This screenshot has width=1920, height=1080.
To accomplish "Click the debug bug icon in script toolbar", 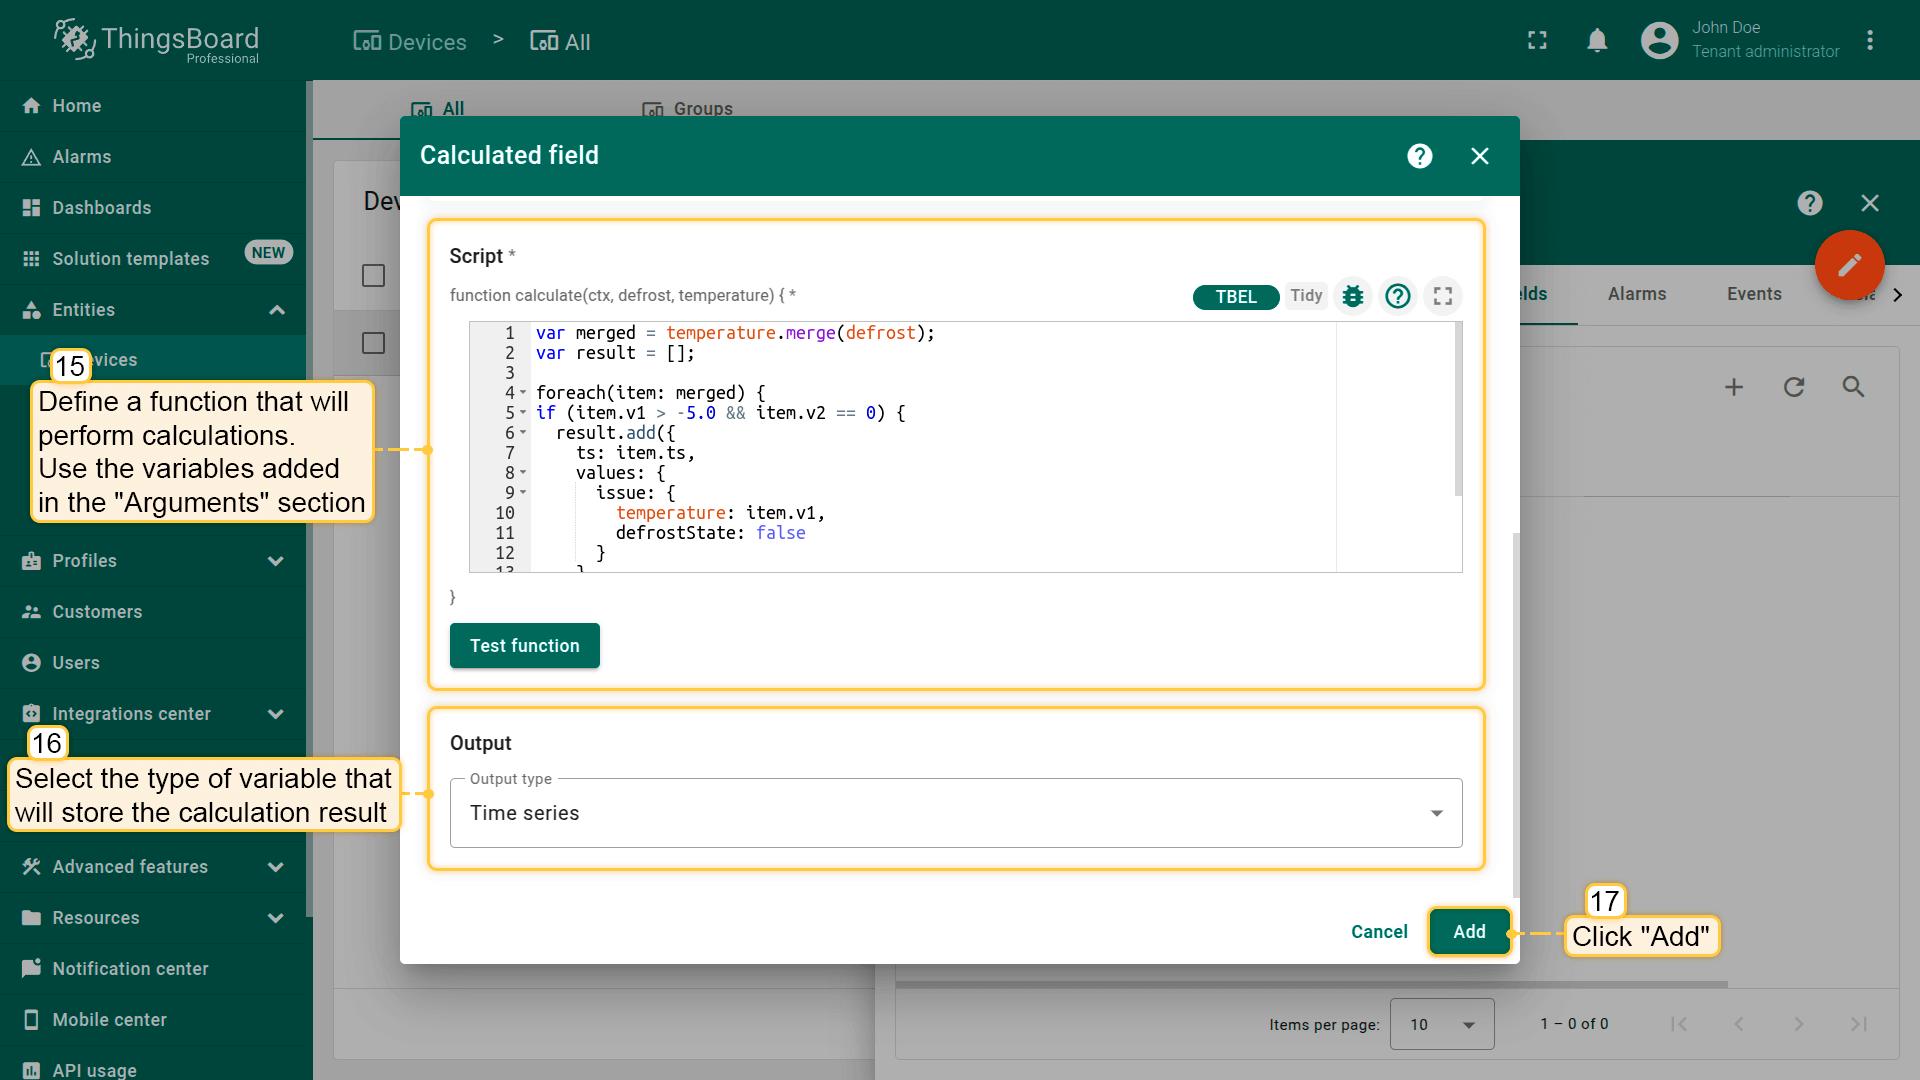I will [x=1352, y=296].
